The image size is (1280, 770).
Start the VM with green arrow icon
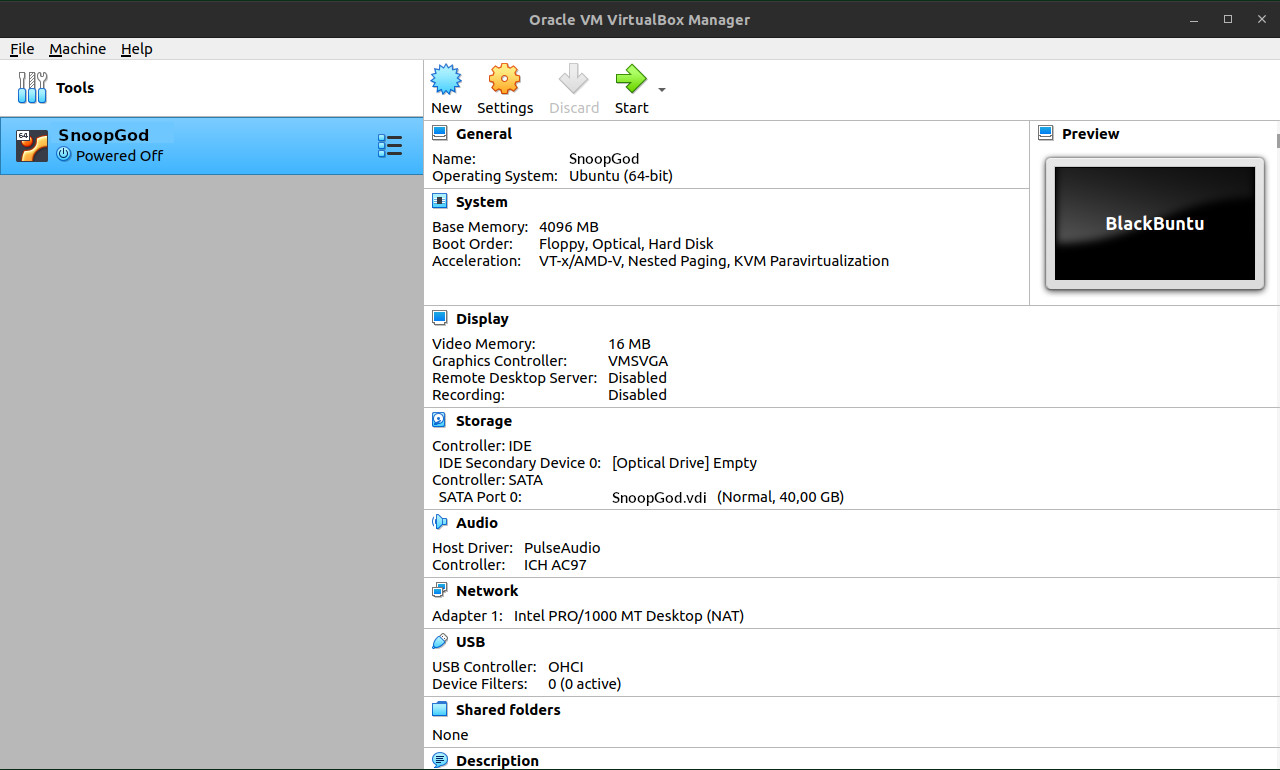tap(631, 79)
